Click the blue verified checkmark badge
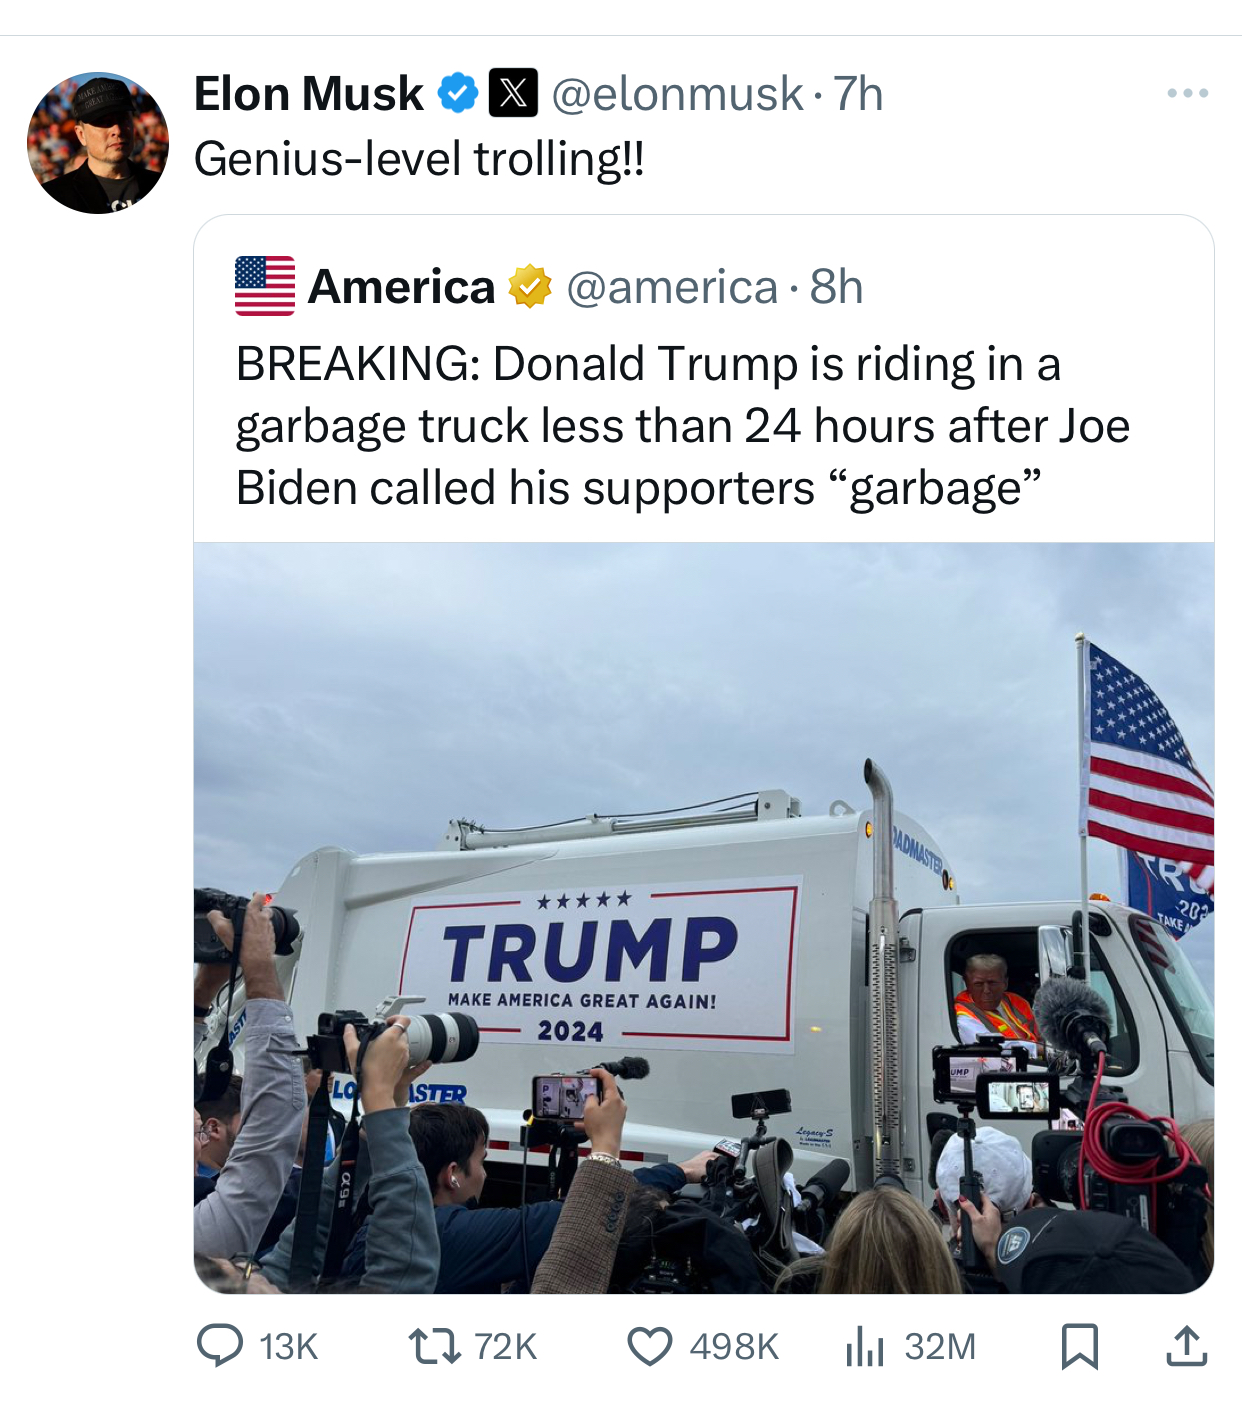This screenshot has height=1403, width=1242. [459, 93]
